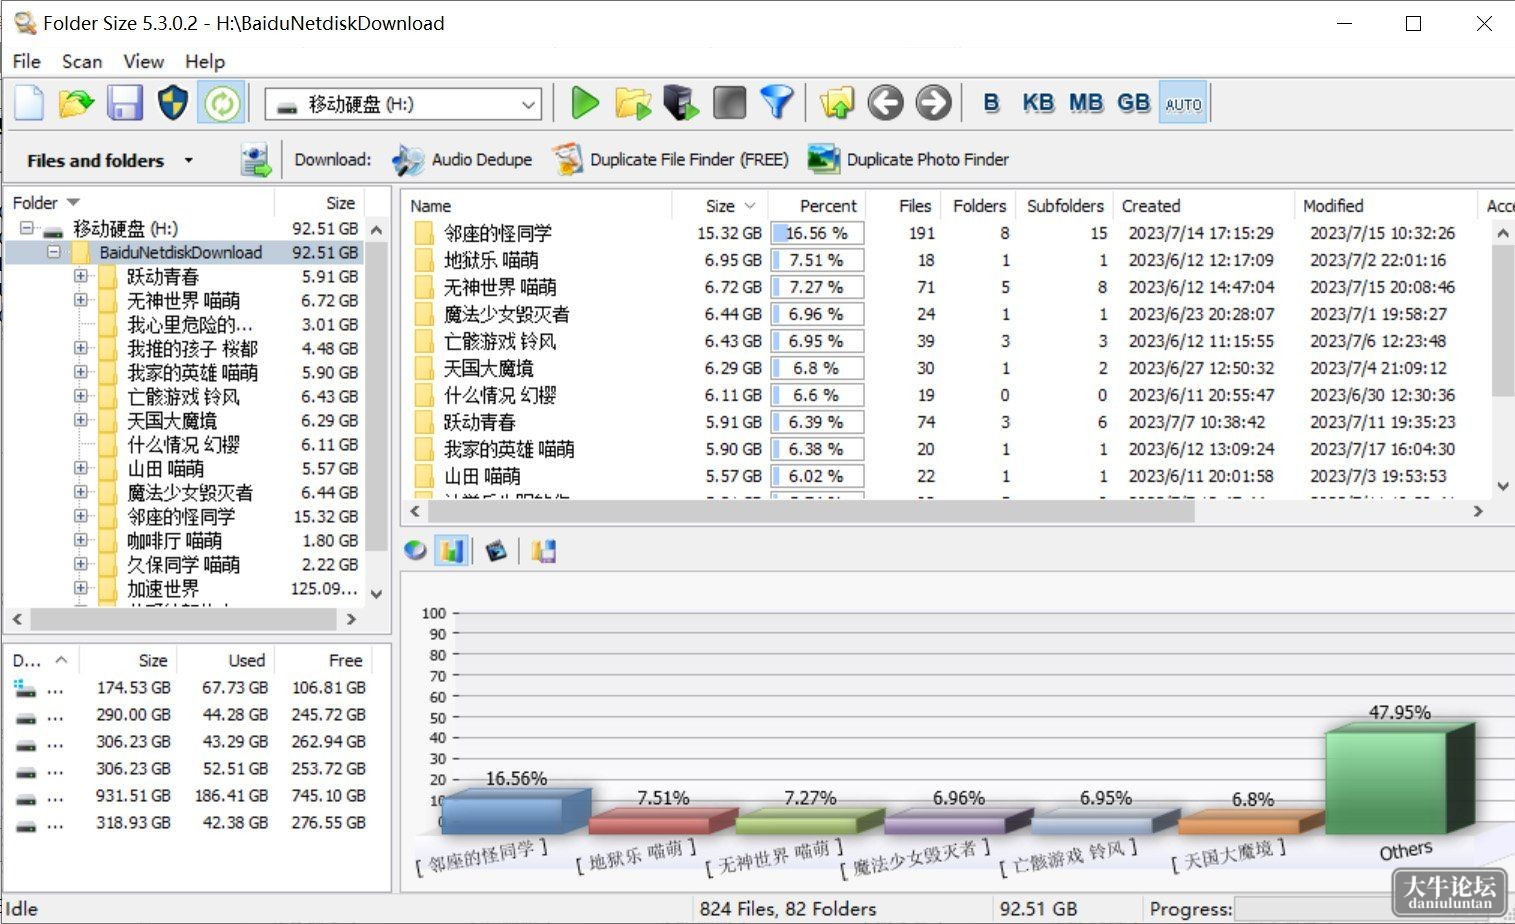This screenshot has width=1515, height=924.
Task: Select the 地狱乐 喵萌 row in file list
Action: pyautogui.click(x=944, y=260)
